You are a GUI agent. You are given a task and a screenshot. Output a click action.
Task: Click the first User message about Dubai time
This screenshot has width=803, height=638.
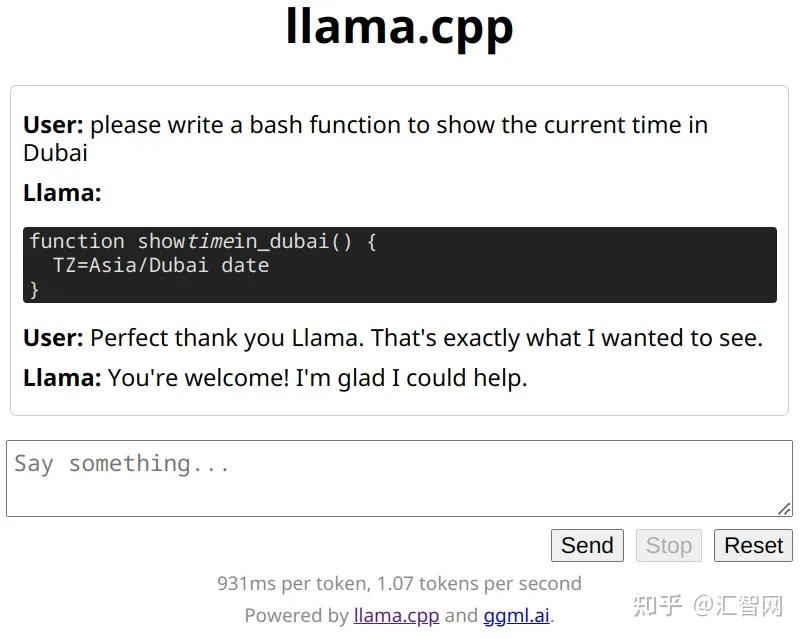398,124
